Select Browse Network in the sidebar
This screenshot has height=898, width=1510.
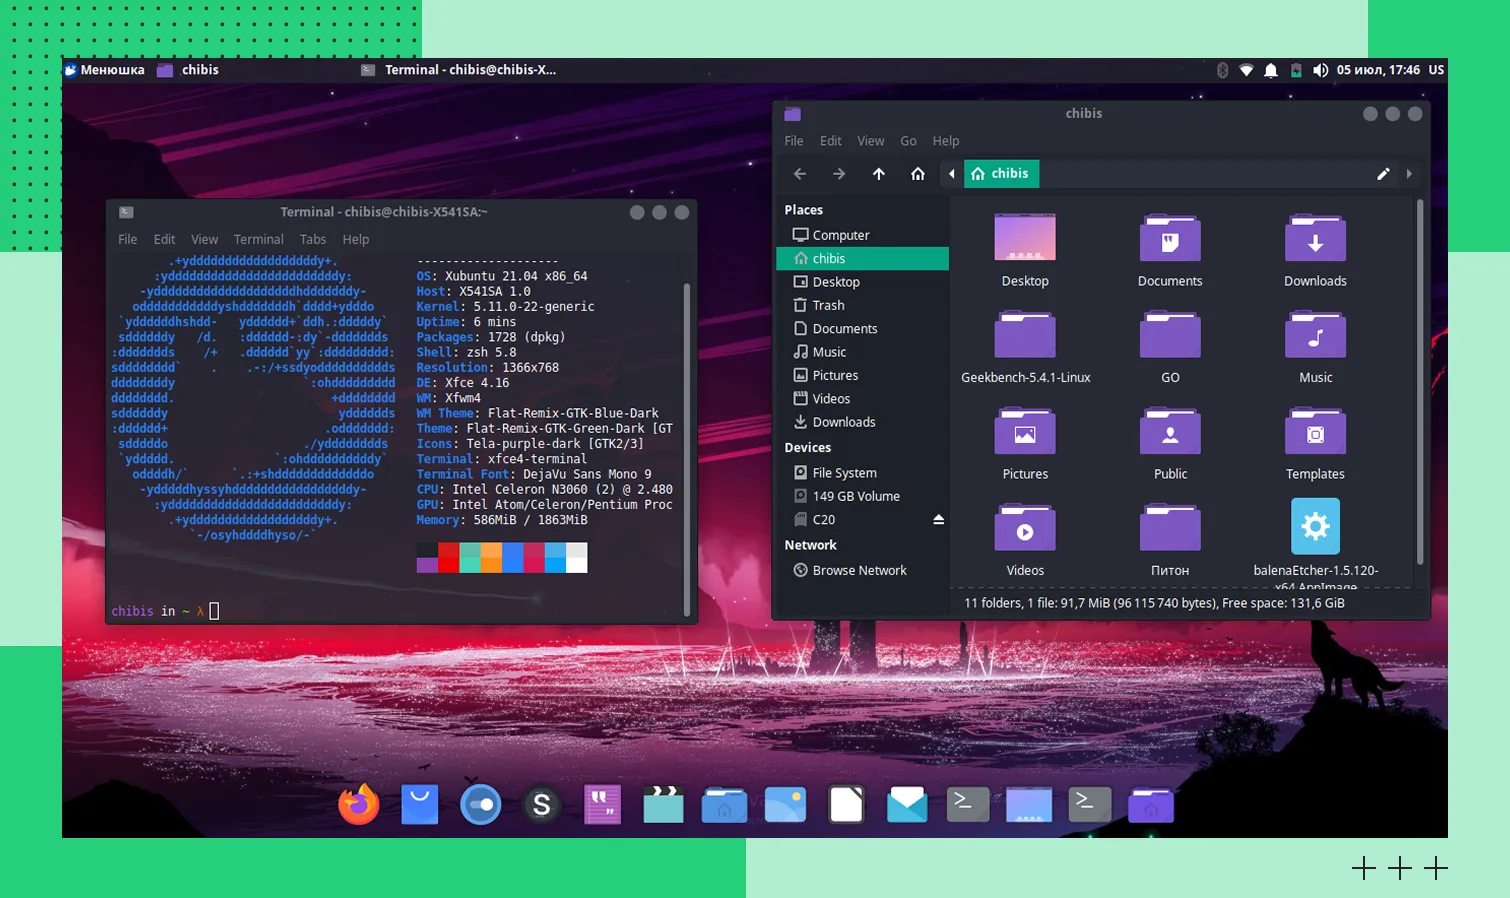[859, 570]
